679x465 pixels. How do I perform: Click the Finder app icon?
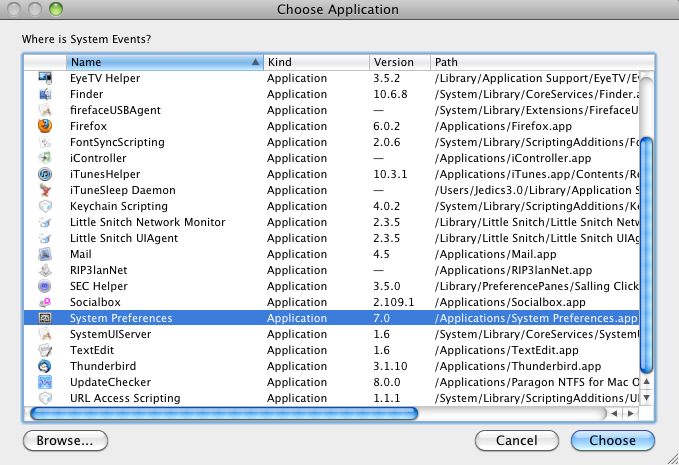click(x=45, y=94)
